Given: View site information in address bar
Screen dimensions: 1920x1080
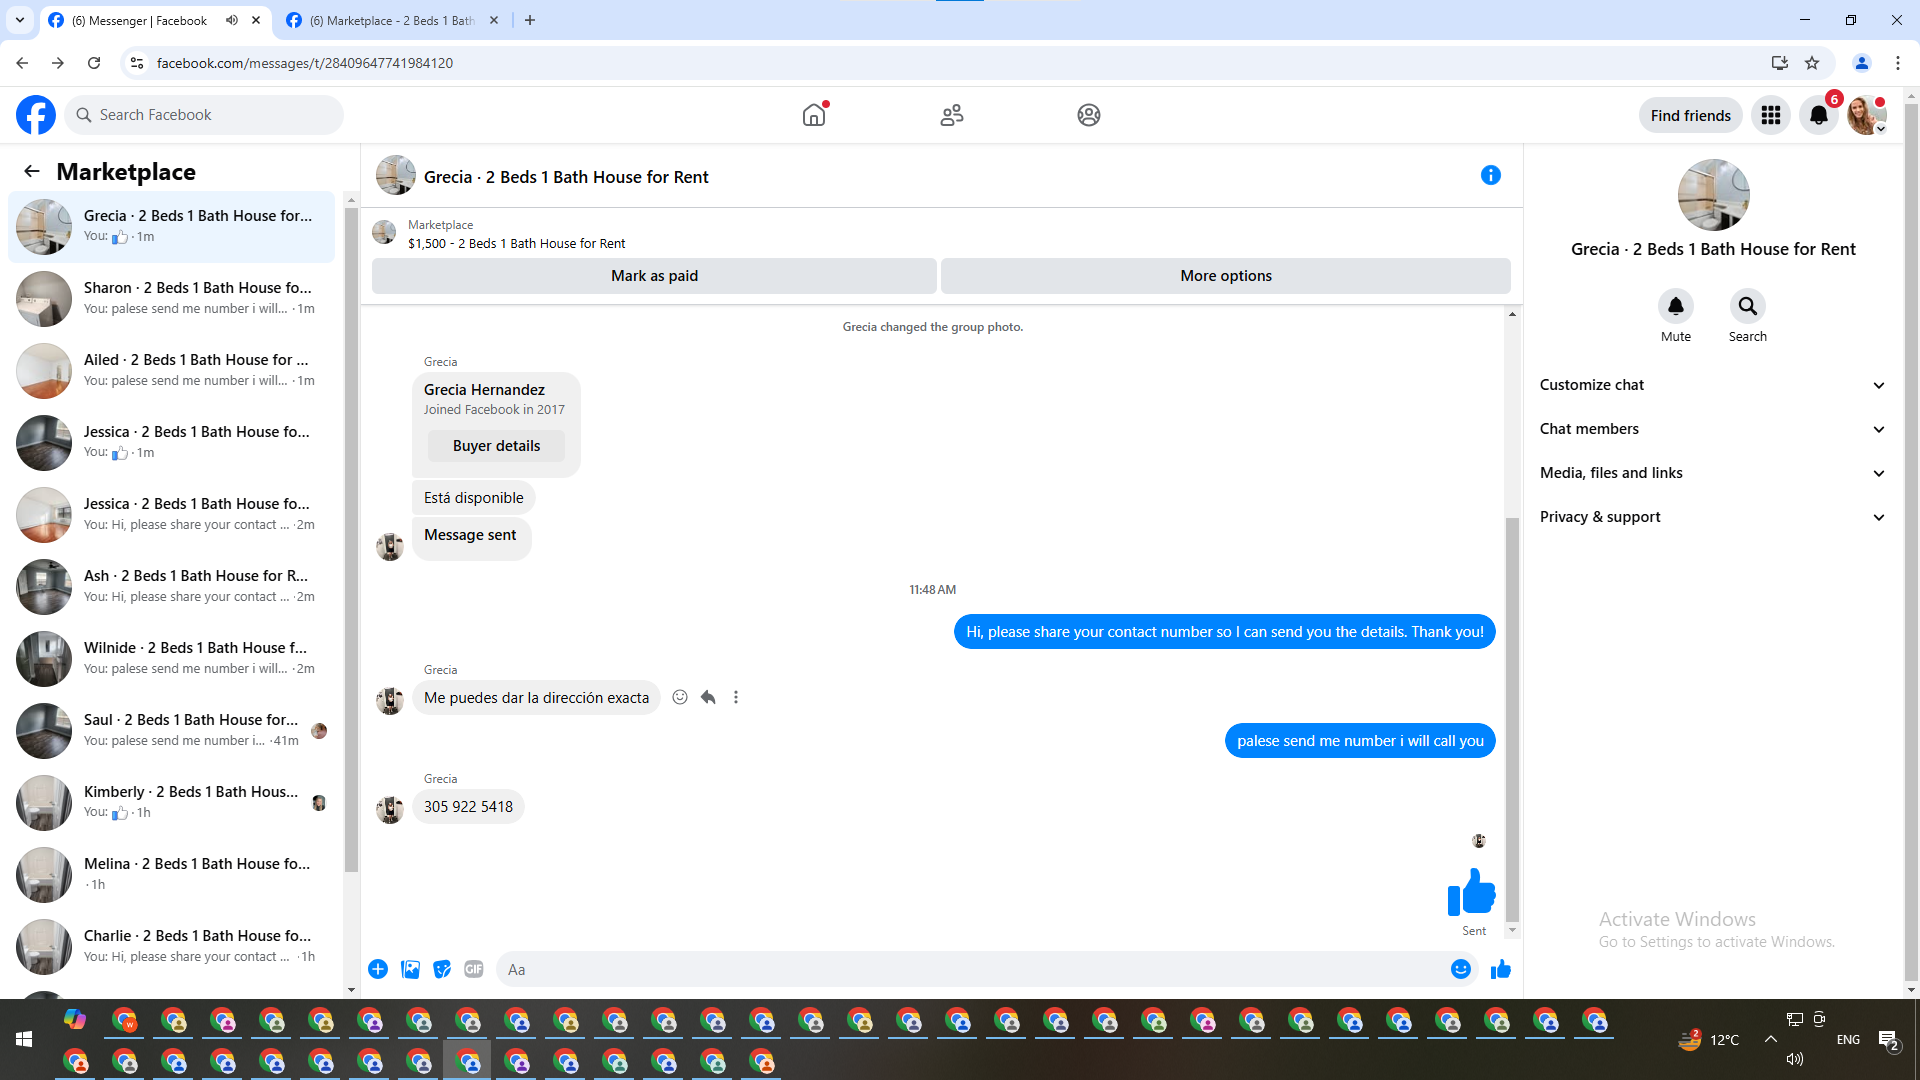Looking at the screenshot, I should pyautogui.click(x=137, y=63).
